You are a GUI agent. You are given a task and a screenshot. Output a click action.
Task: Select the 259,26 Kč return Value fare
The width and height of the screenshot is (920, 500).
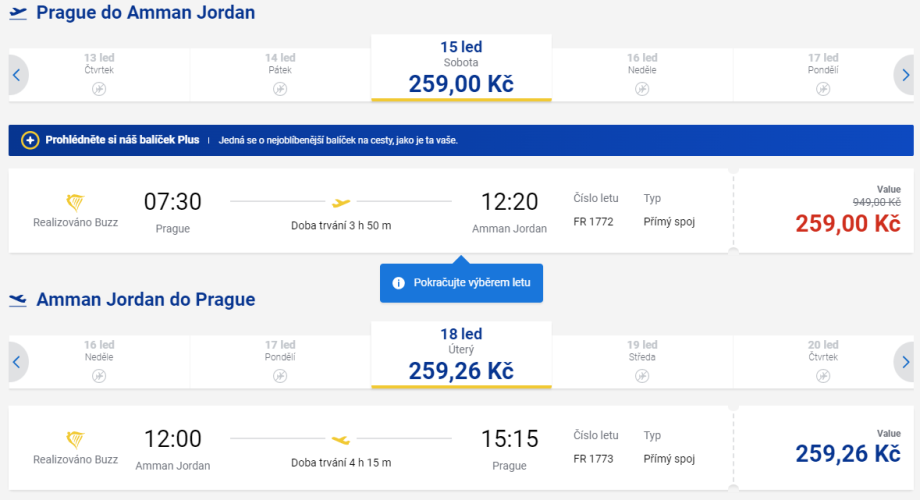[847, 452]
